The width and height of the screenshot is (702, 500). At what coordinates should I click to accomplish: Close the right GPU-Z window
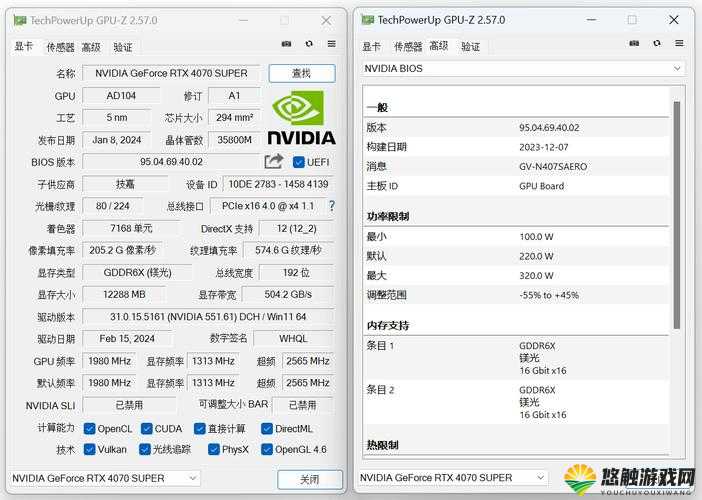click(674, 20)
